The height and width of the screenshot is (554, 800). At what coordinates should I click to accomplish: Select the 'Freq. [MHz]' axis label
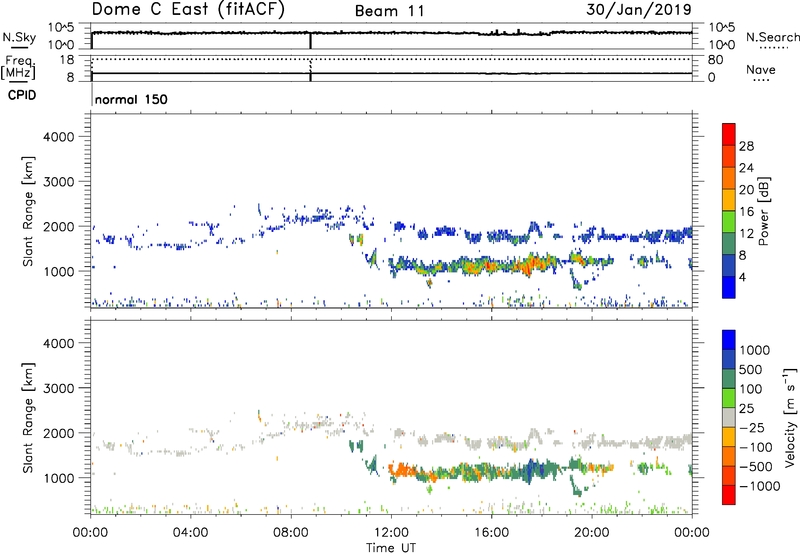19,67
